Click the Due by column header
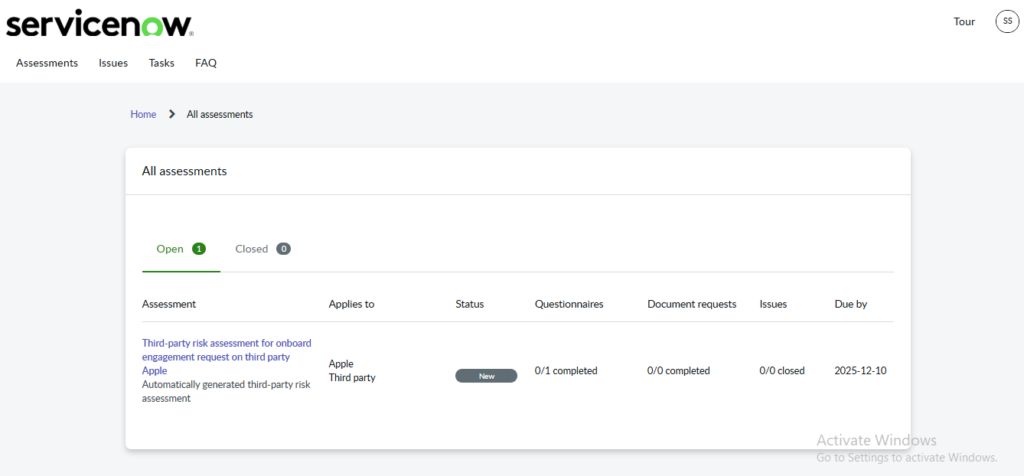 coord(850,304)
